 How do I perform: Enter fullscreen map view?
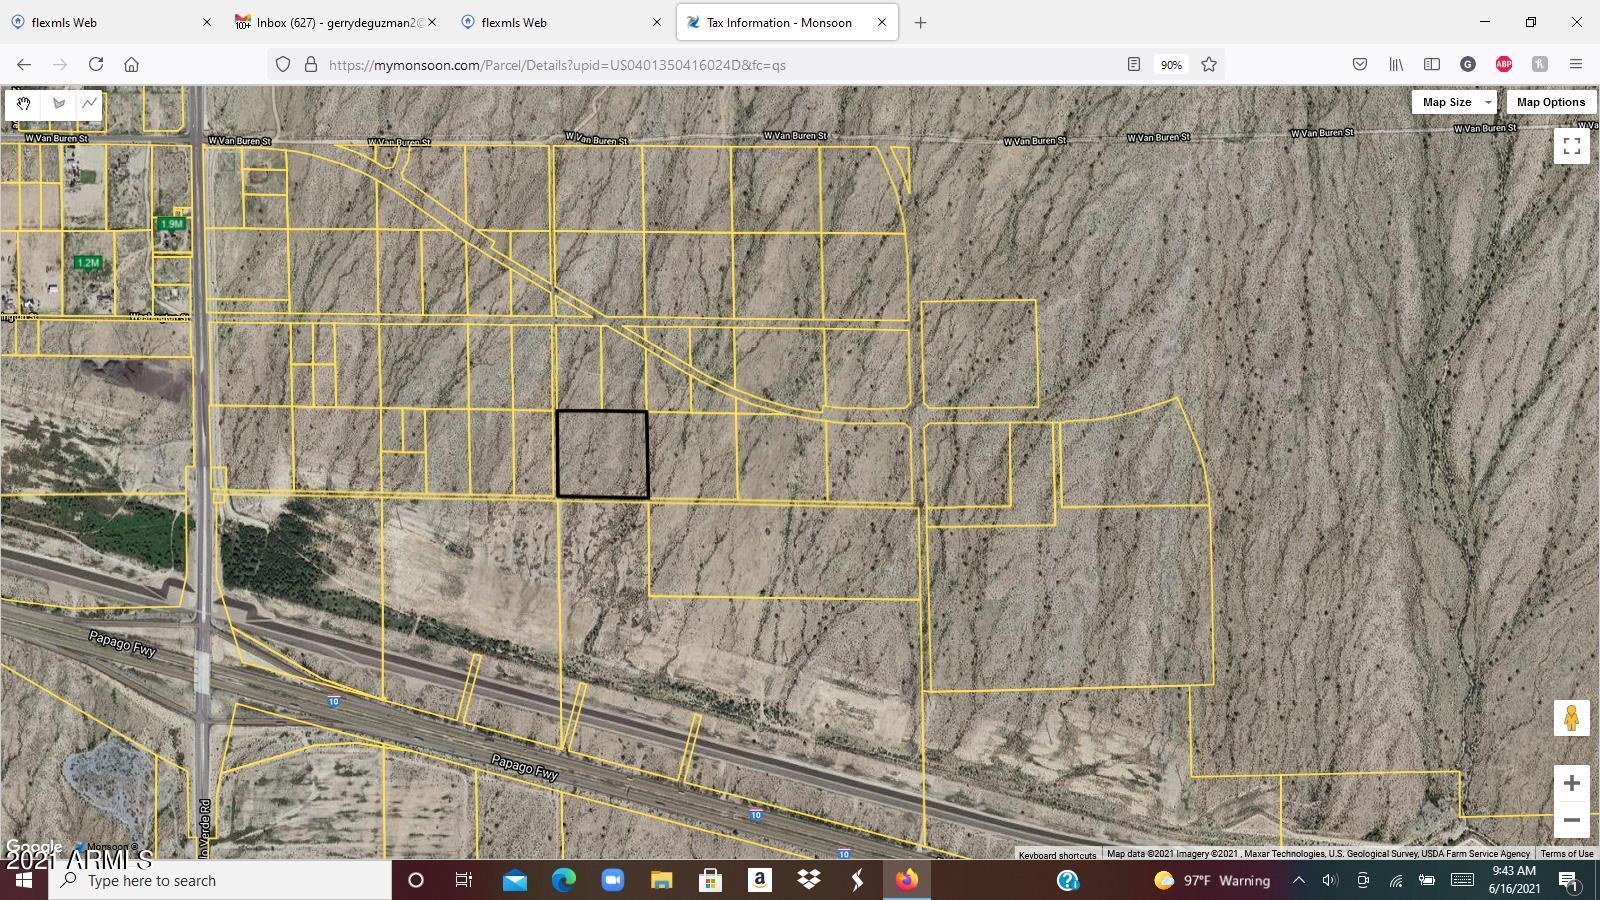click(1571, 145)
